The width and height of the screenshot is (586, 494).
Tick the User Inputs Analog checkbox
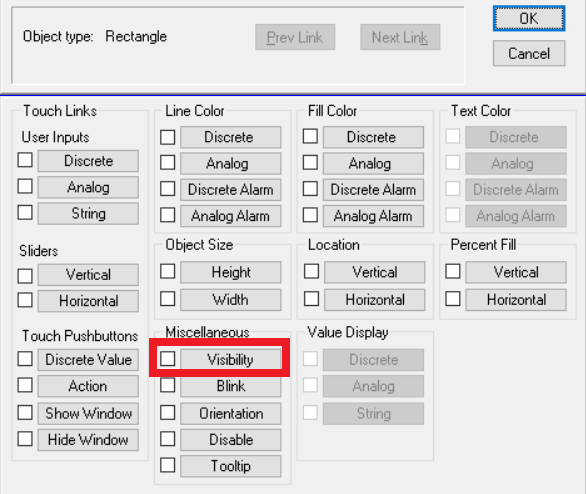point(25,186)
